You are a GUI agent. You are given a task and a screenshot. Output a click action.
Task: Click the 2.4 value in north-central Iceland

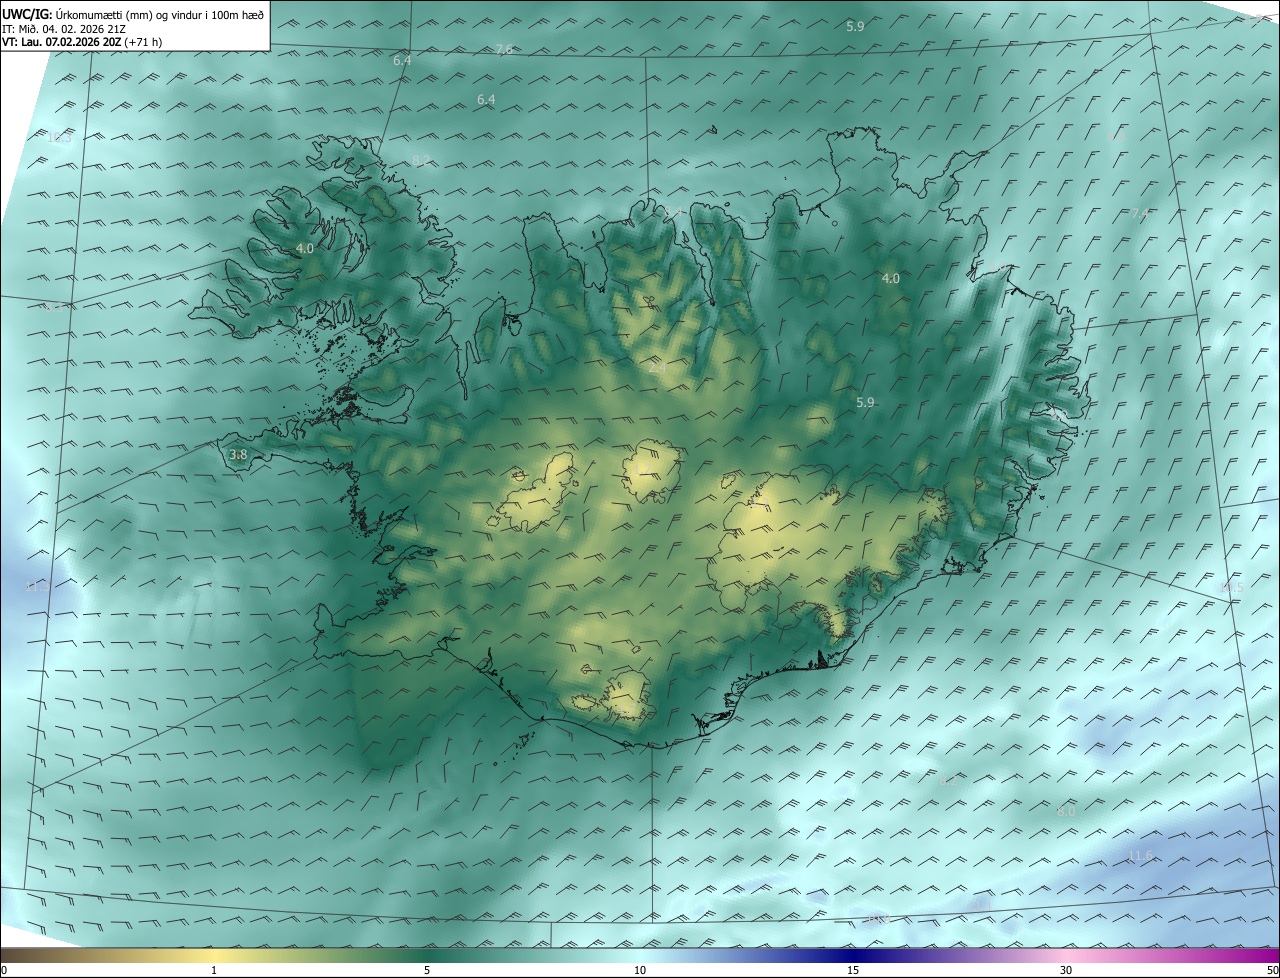[657, 368]
